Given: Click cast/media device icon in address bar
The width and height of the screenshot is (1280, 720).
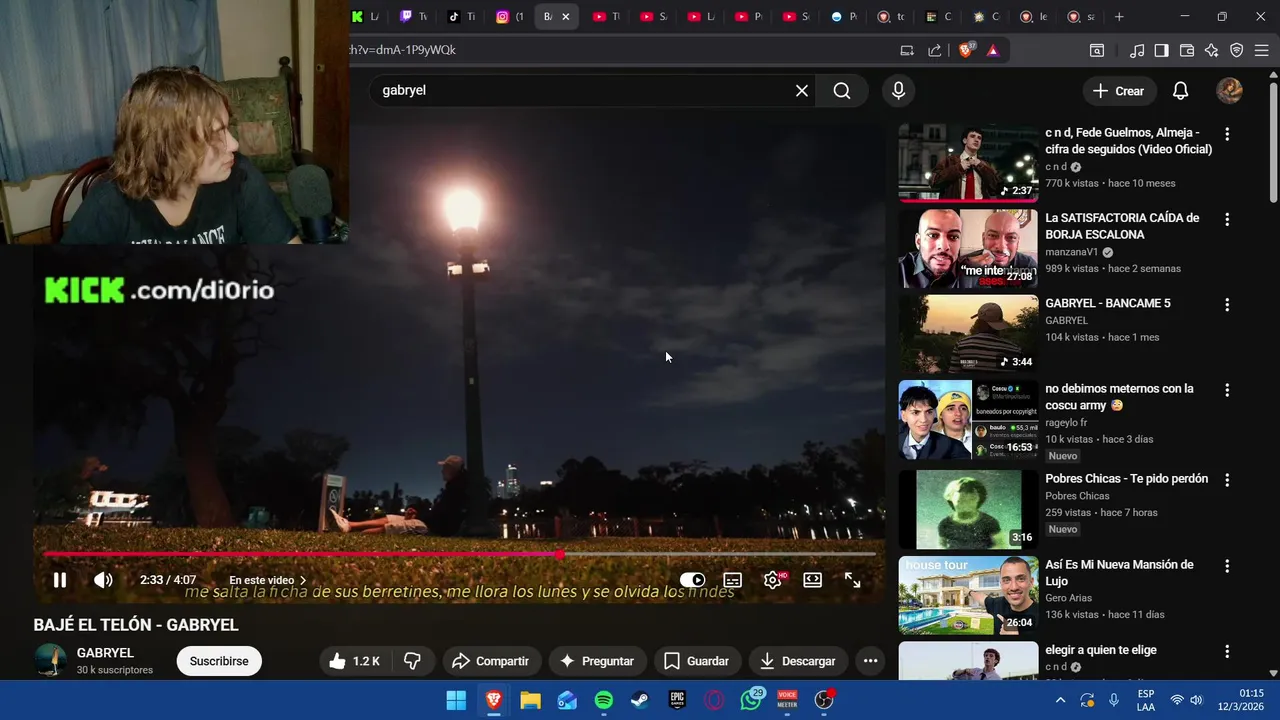Looking at the screenshot, I should click(x=907, y=50).
